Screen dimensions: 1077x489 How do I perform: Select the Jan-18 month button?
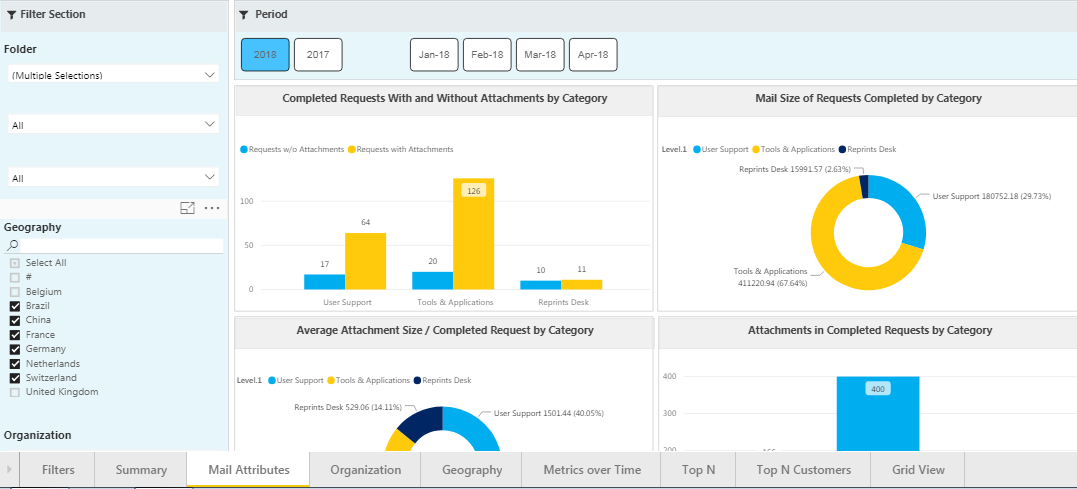(x=434, y=55)
